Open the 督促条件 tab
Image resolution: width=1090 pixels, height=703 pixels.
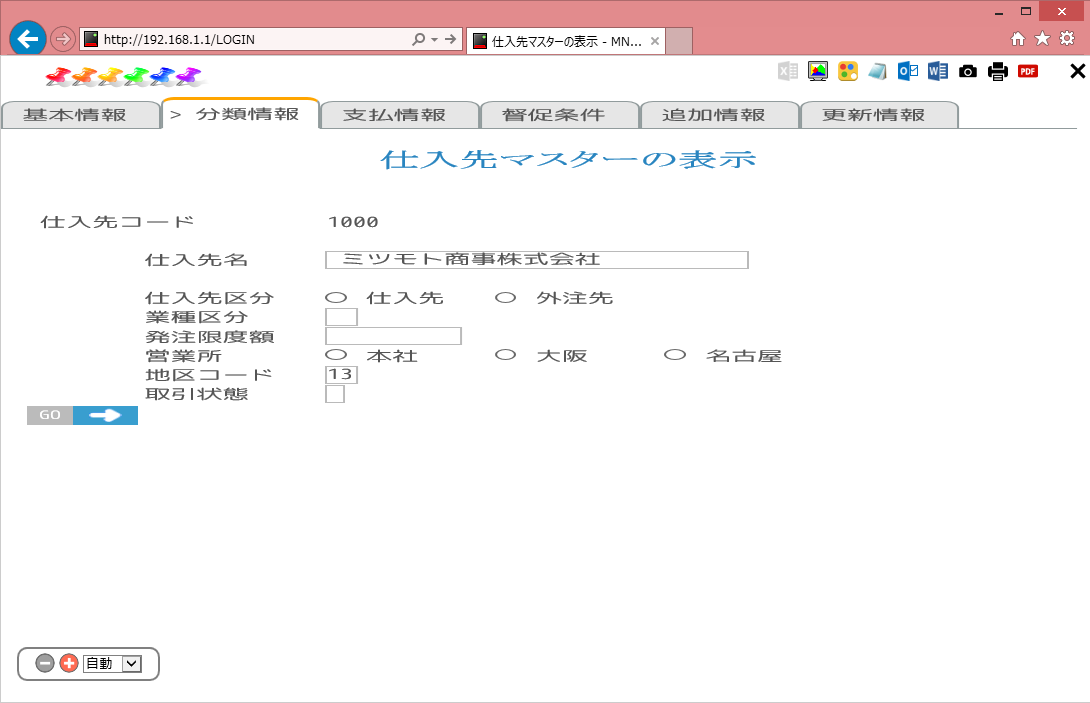click(554, 115)
